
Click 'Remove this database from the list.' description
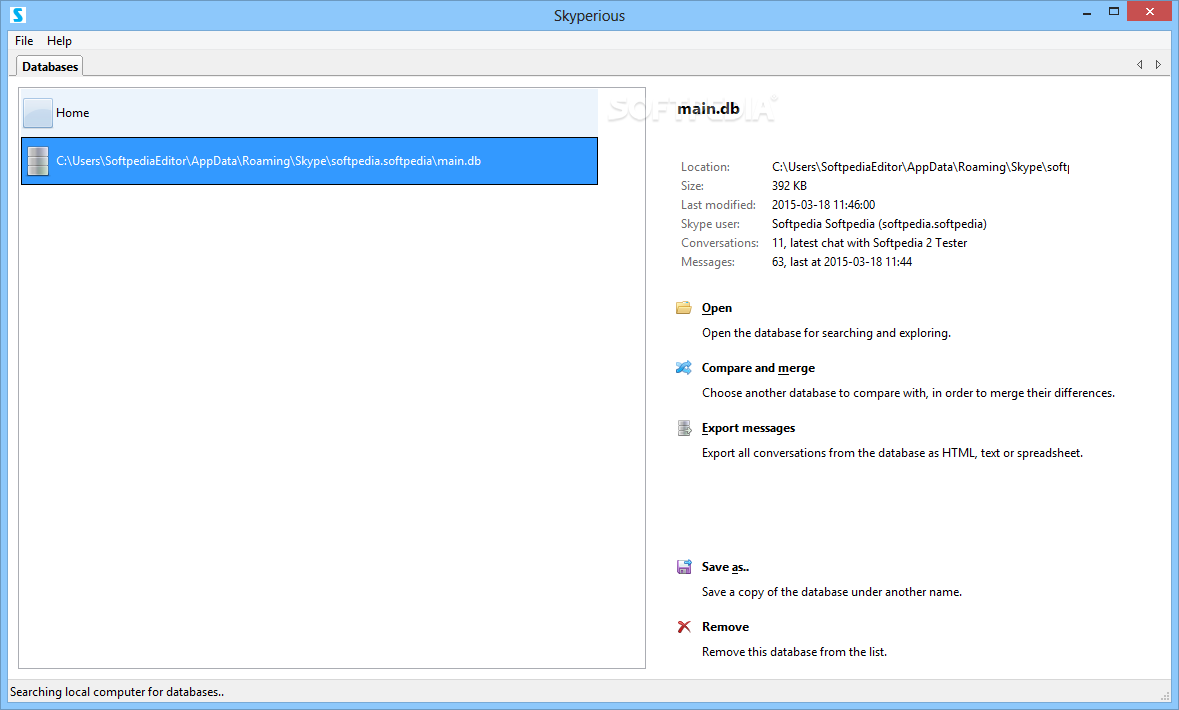[x=794, y=652]
